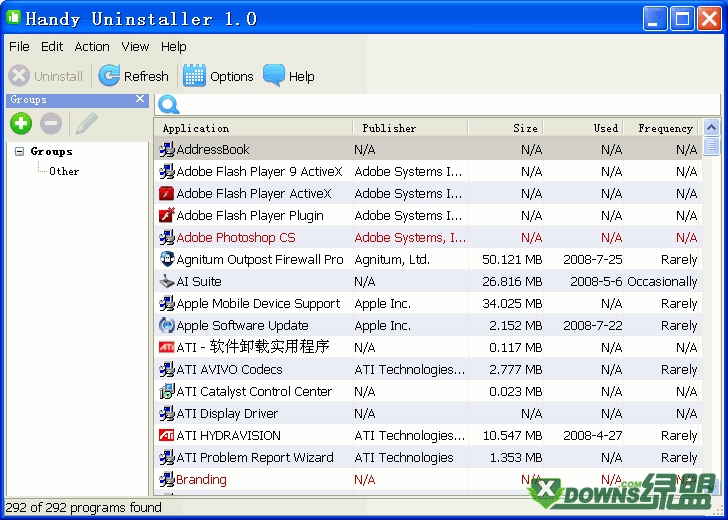Open the Help menu
This screenshot has height=520, width=728.
click(174, 46)
